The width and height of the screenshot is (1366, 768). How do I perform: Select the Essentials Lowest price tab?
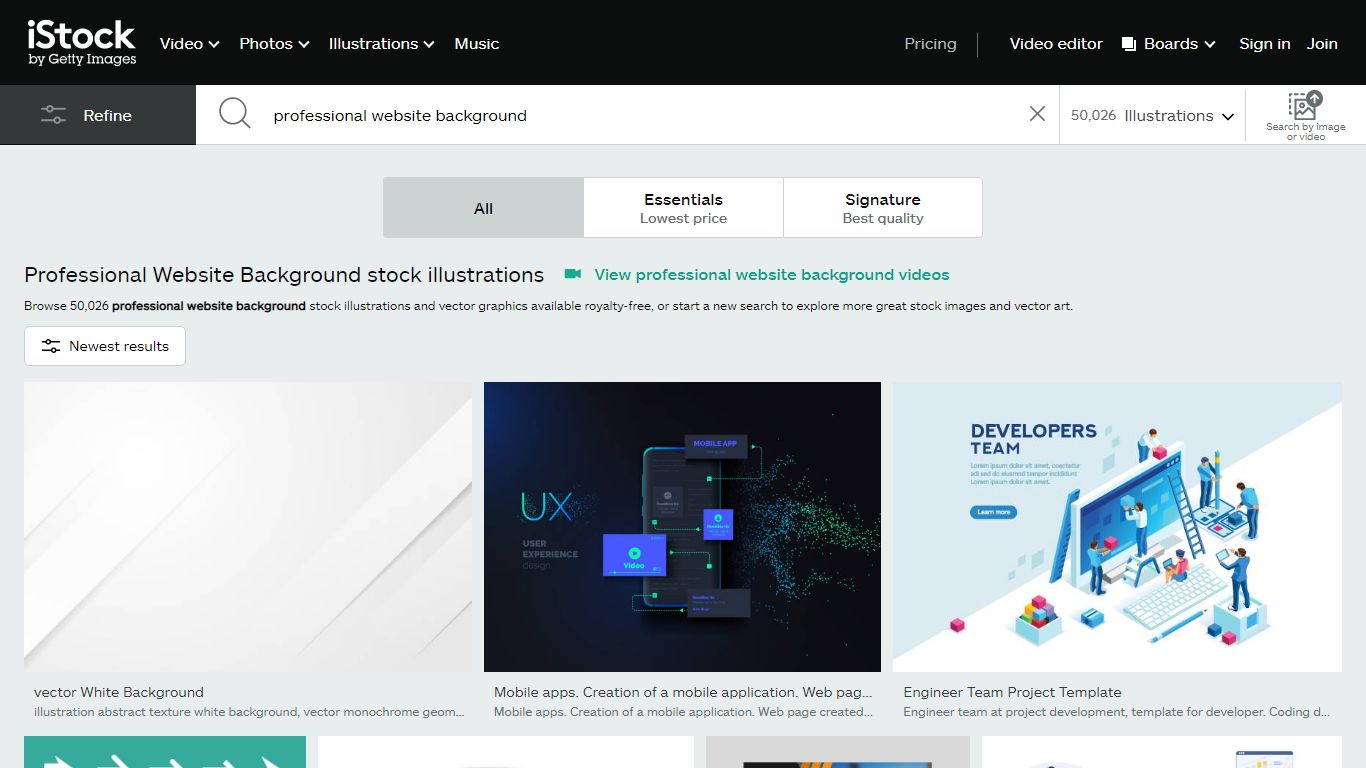coord(683,208)
